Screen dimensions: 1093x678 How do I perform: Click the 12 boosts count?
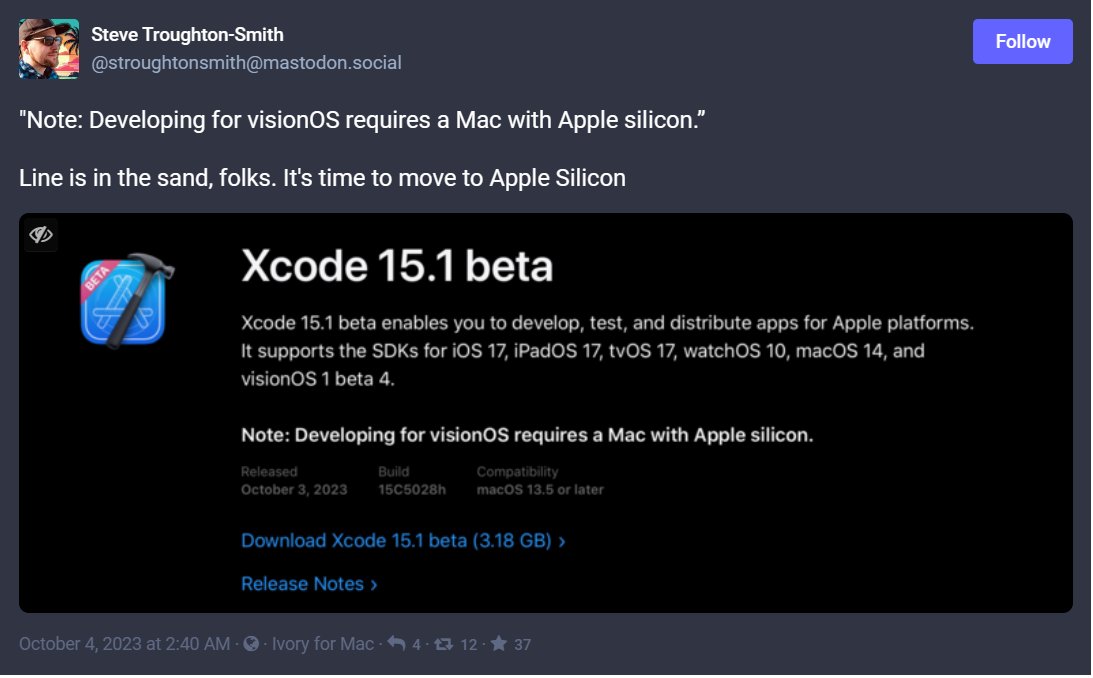tap(469, 645)
